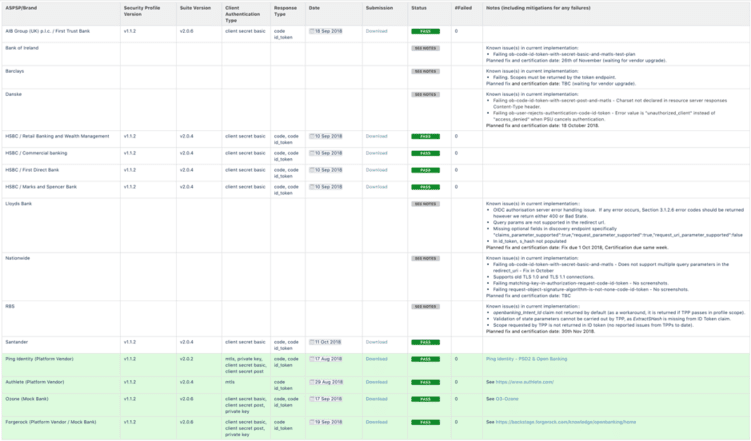Viewport: 751px width, 441px height.
Task: Open the Download link for HSBC First Direct Bank
Action: click(x=376, y=170)
